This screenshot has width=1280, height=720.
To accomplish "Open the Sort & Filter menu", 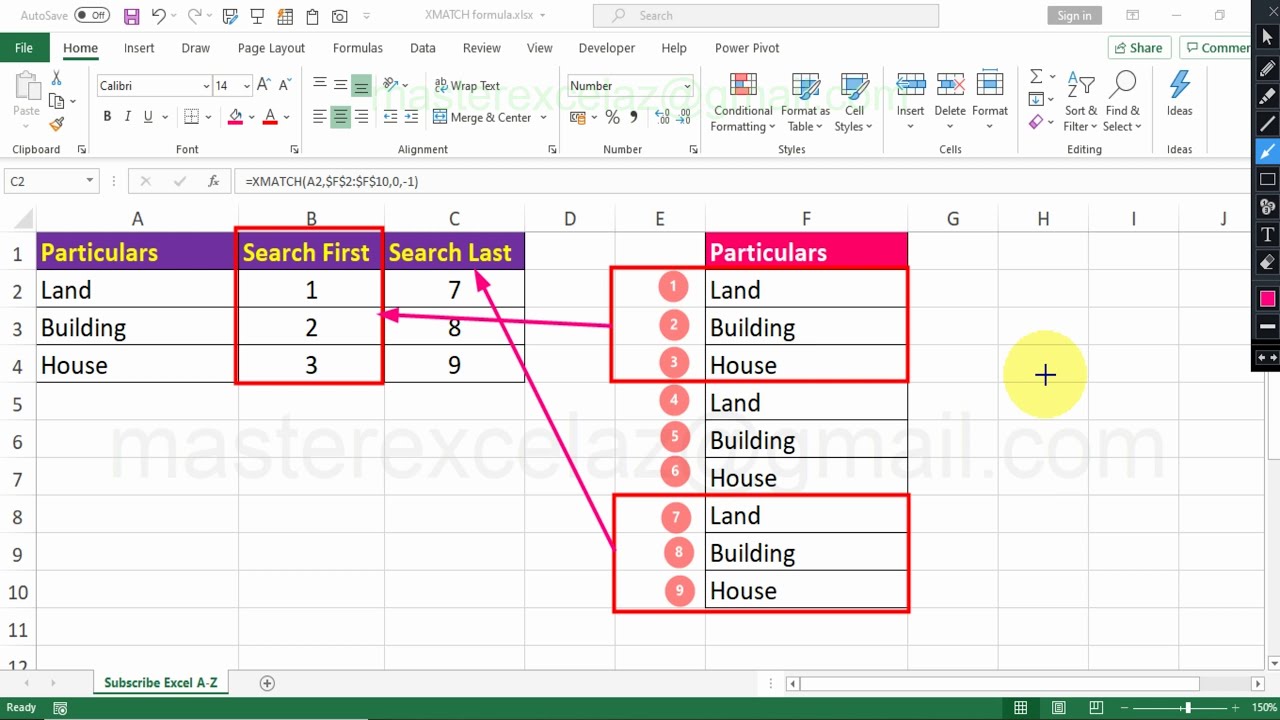I will click(1080, 102).
